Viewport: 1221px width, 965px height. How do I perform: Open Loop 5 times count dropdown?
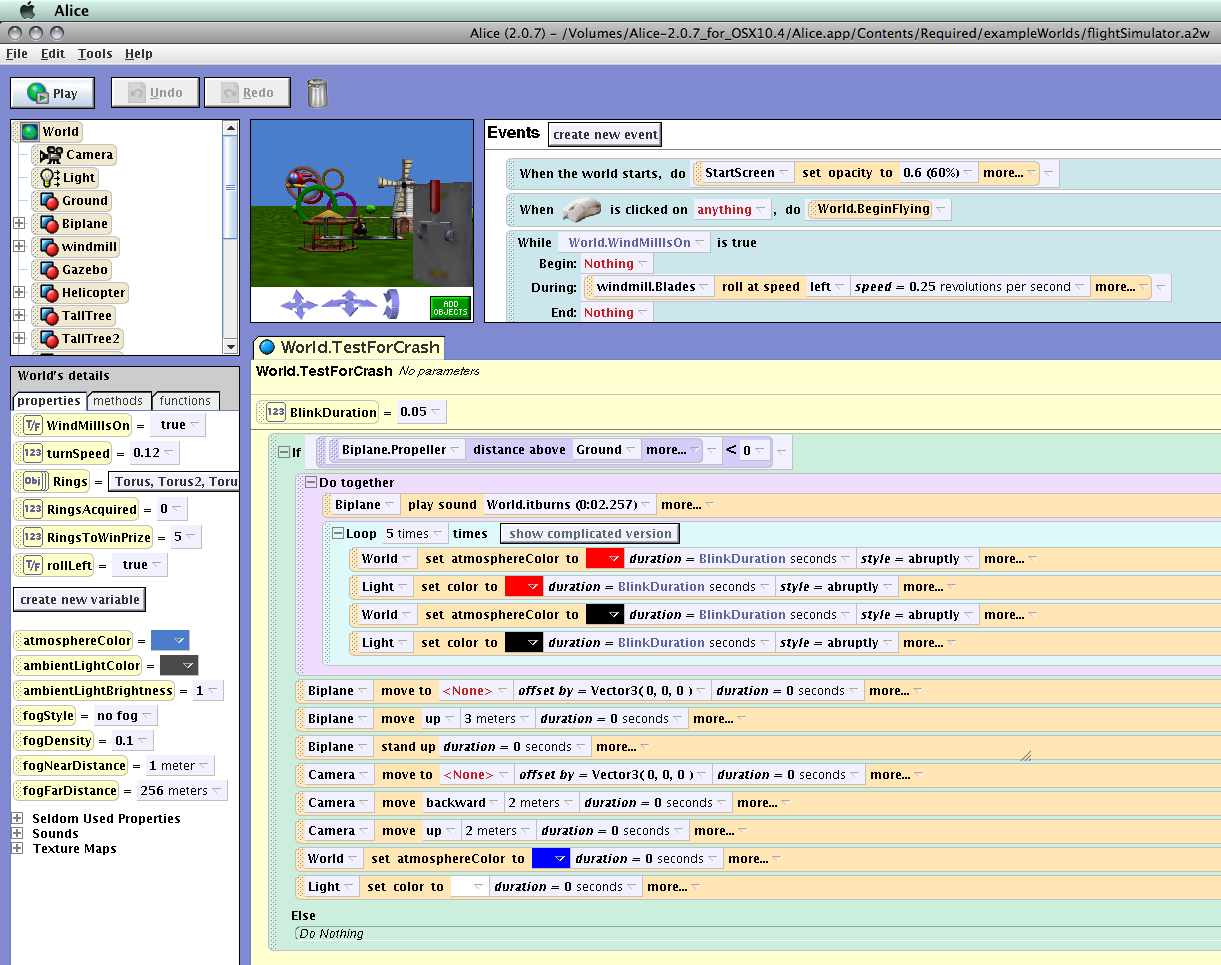coord(414,534)
